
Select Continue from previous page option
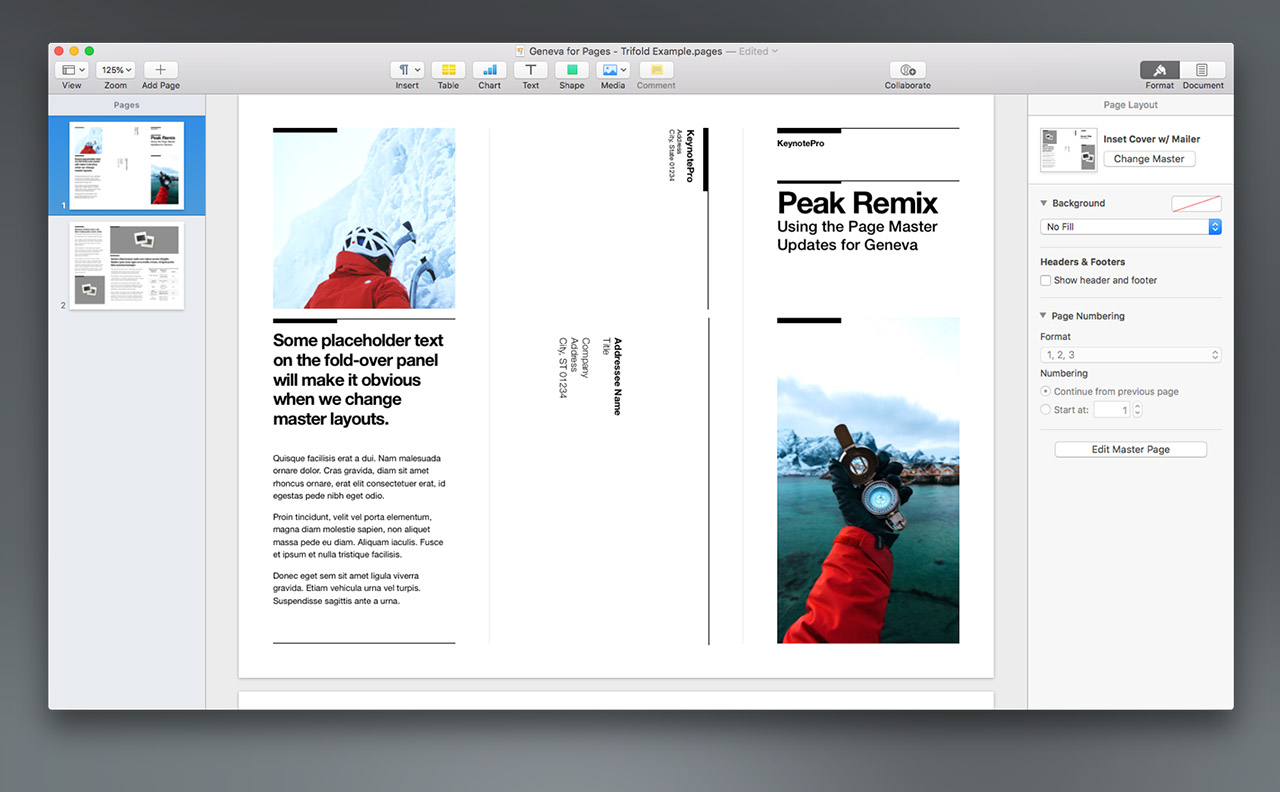coord(1046,392)
